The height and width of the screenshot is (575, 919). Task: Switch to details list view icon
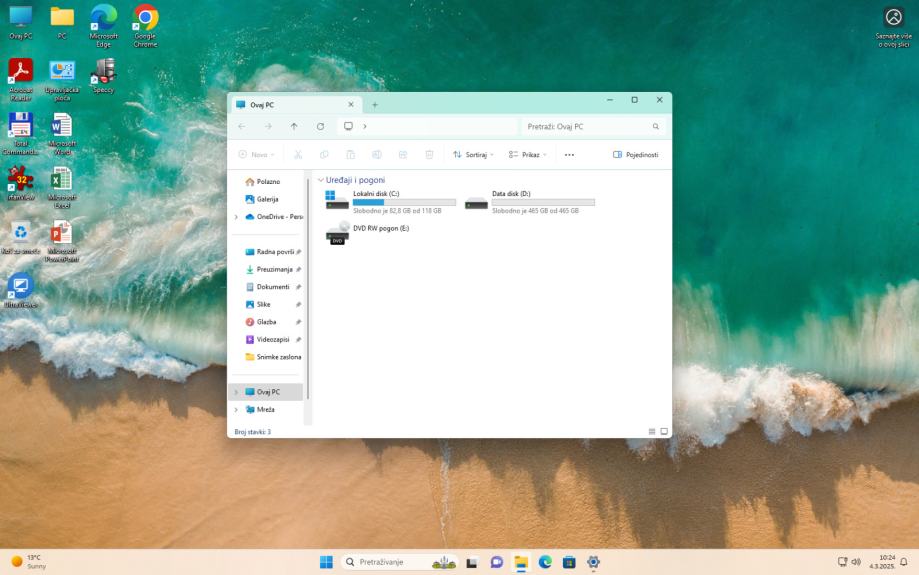(652, 431)
